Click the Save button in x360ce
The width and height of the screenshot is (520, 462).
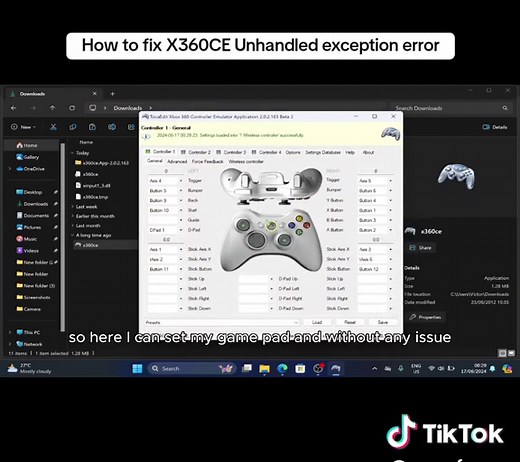click(x=383, y=322)
